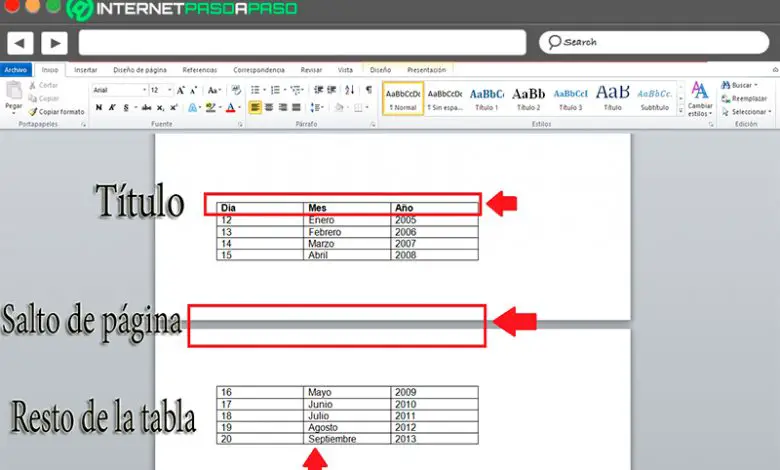
Task: Switch to Diseño de página tab
Action: [x=140, y=70]
